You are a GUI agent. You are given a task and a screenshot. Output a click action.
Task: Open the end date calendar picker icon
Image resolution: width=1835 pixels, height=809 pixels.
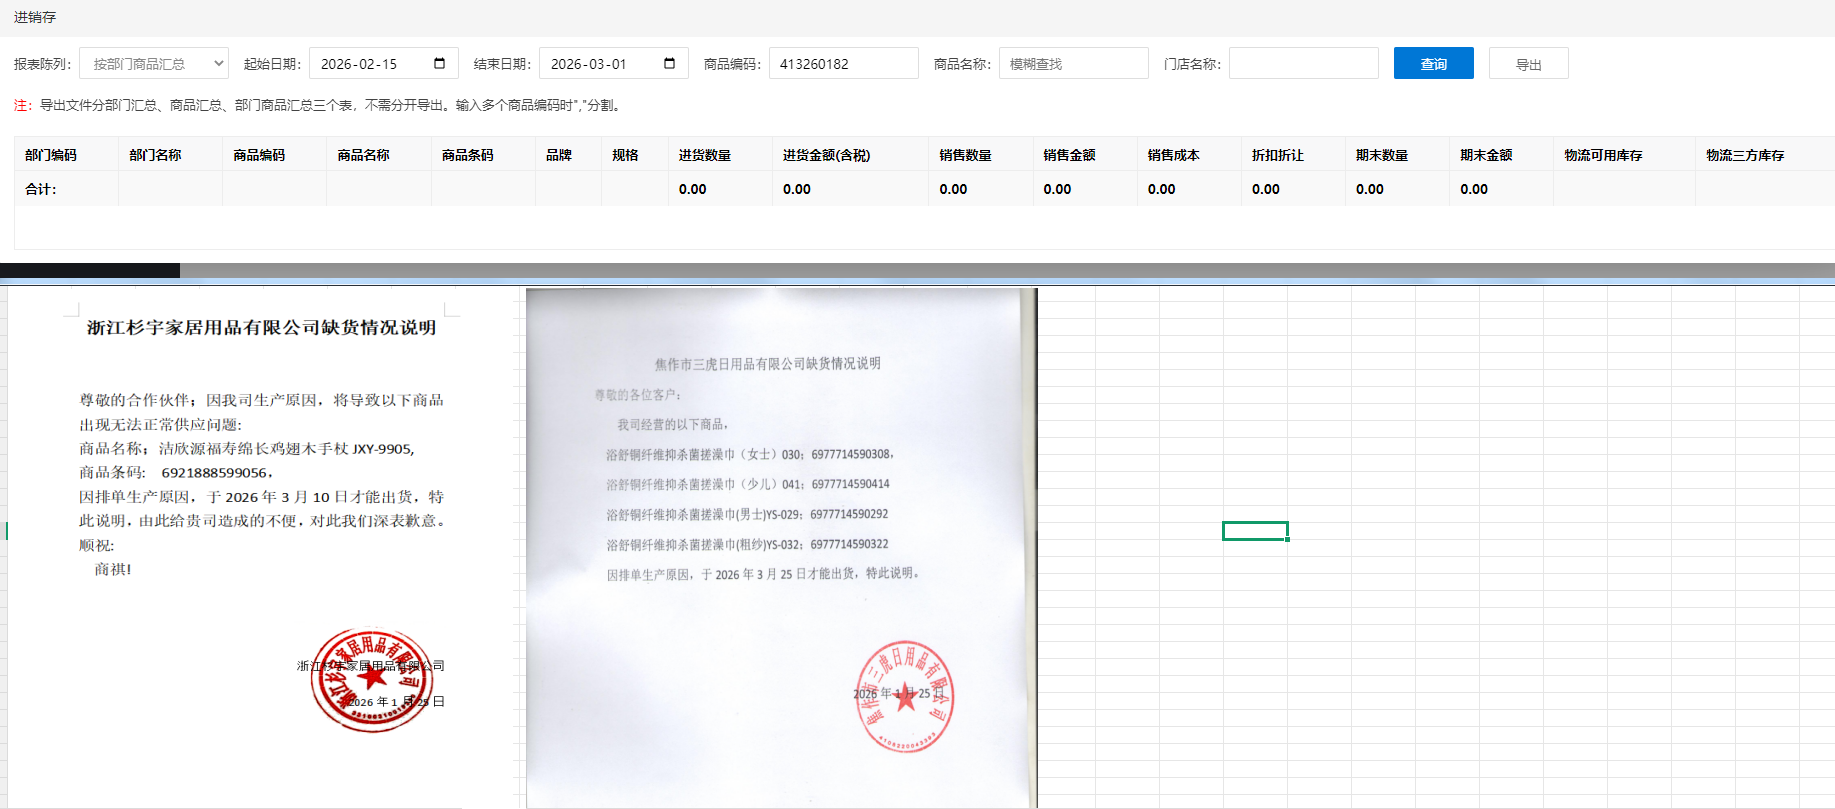pyautogui.click(x=669, y=64)
